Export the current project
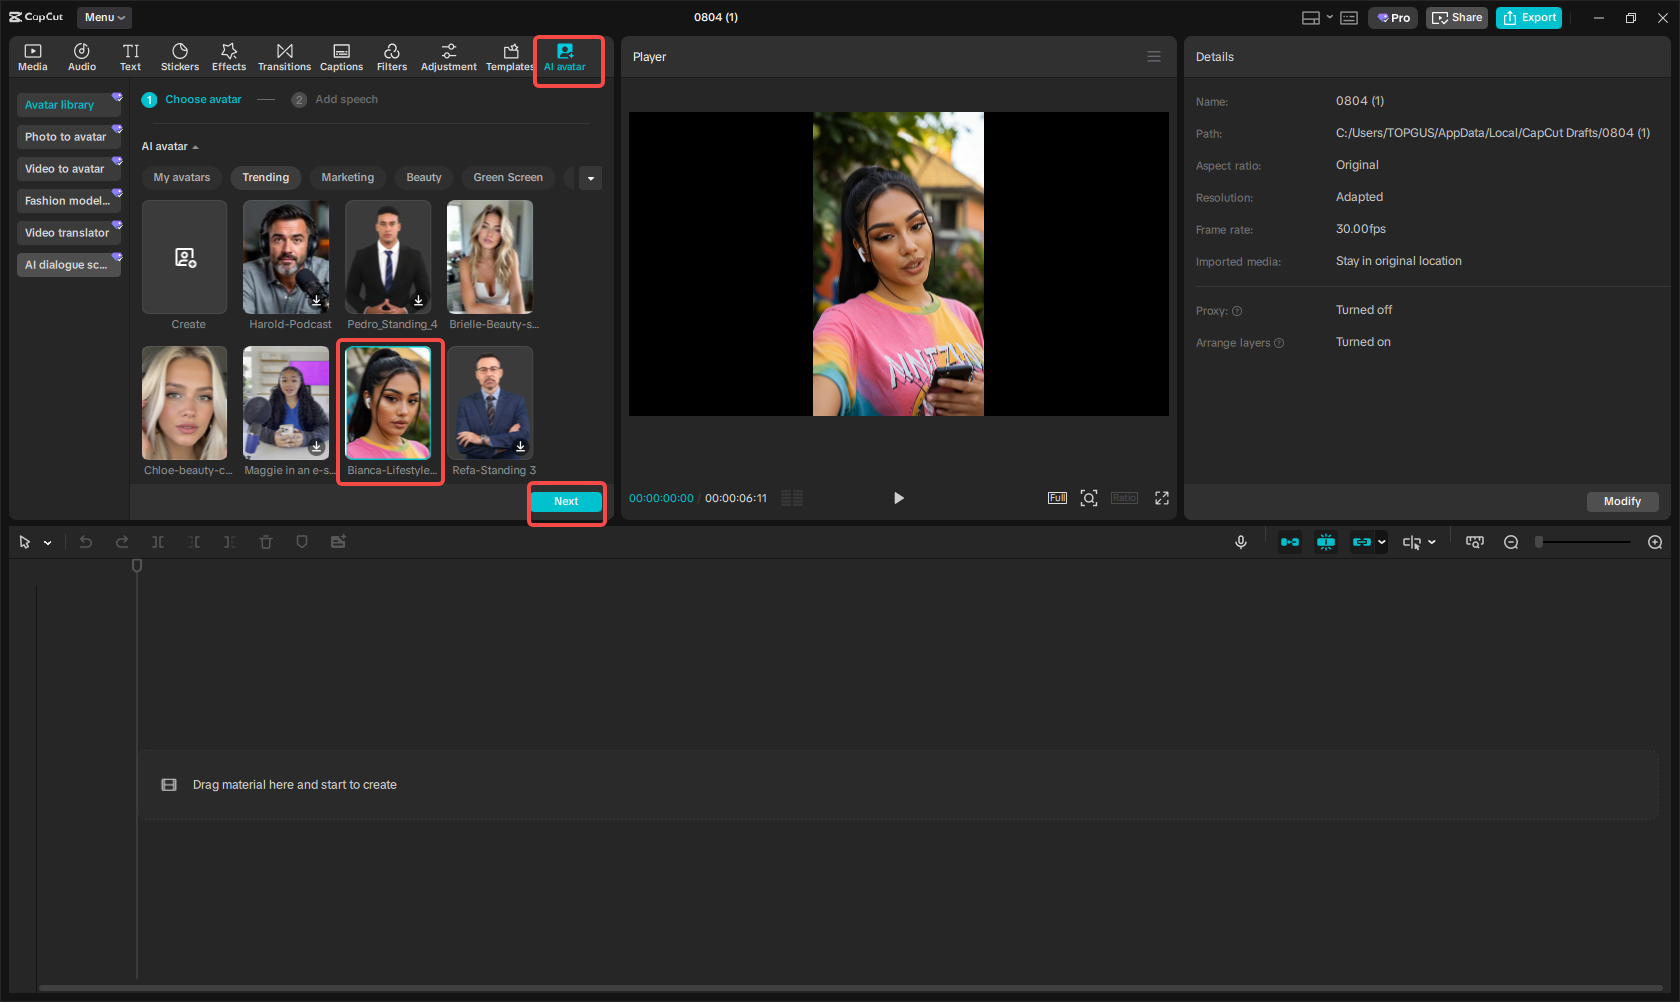 click(1528, 17)
